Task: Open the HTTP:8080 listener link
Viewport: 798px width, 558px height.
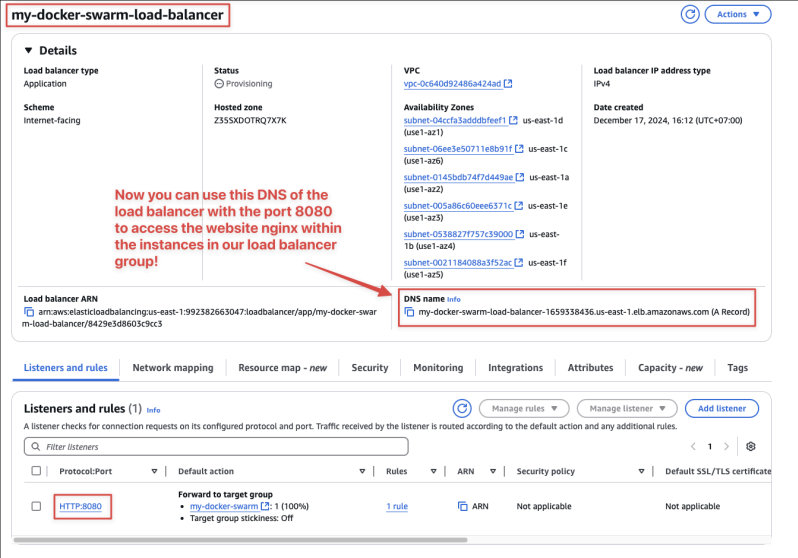Action: (x=80, y=506)
